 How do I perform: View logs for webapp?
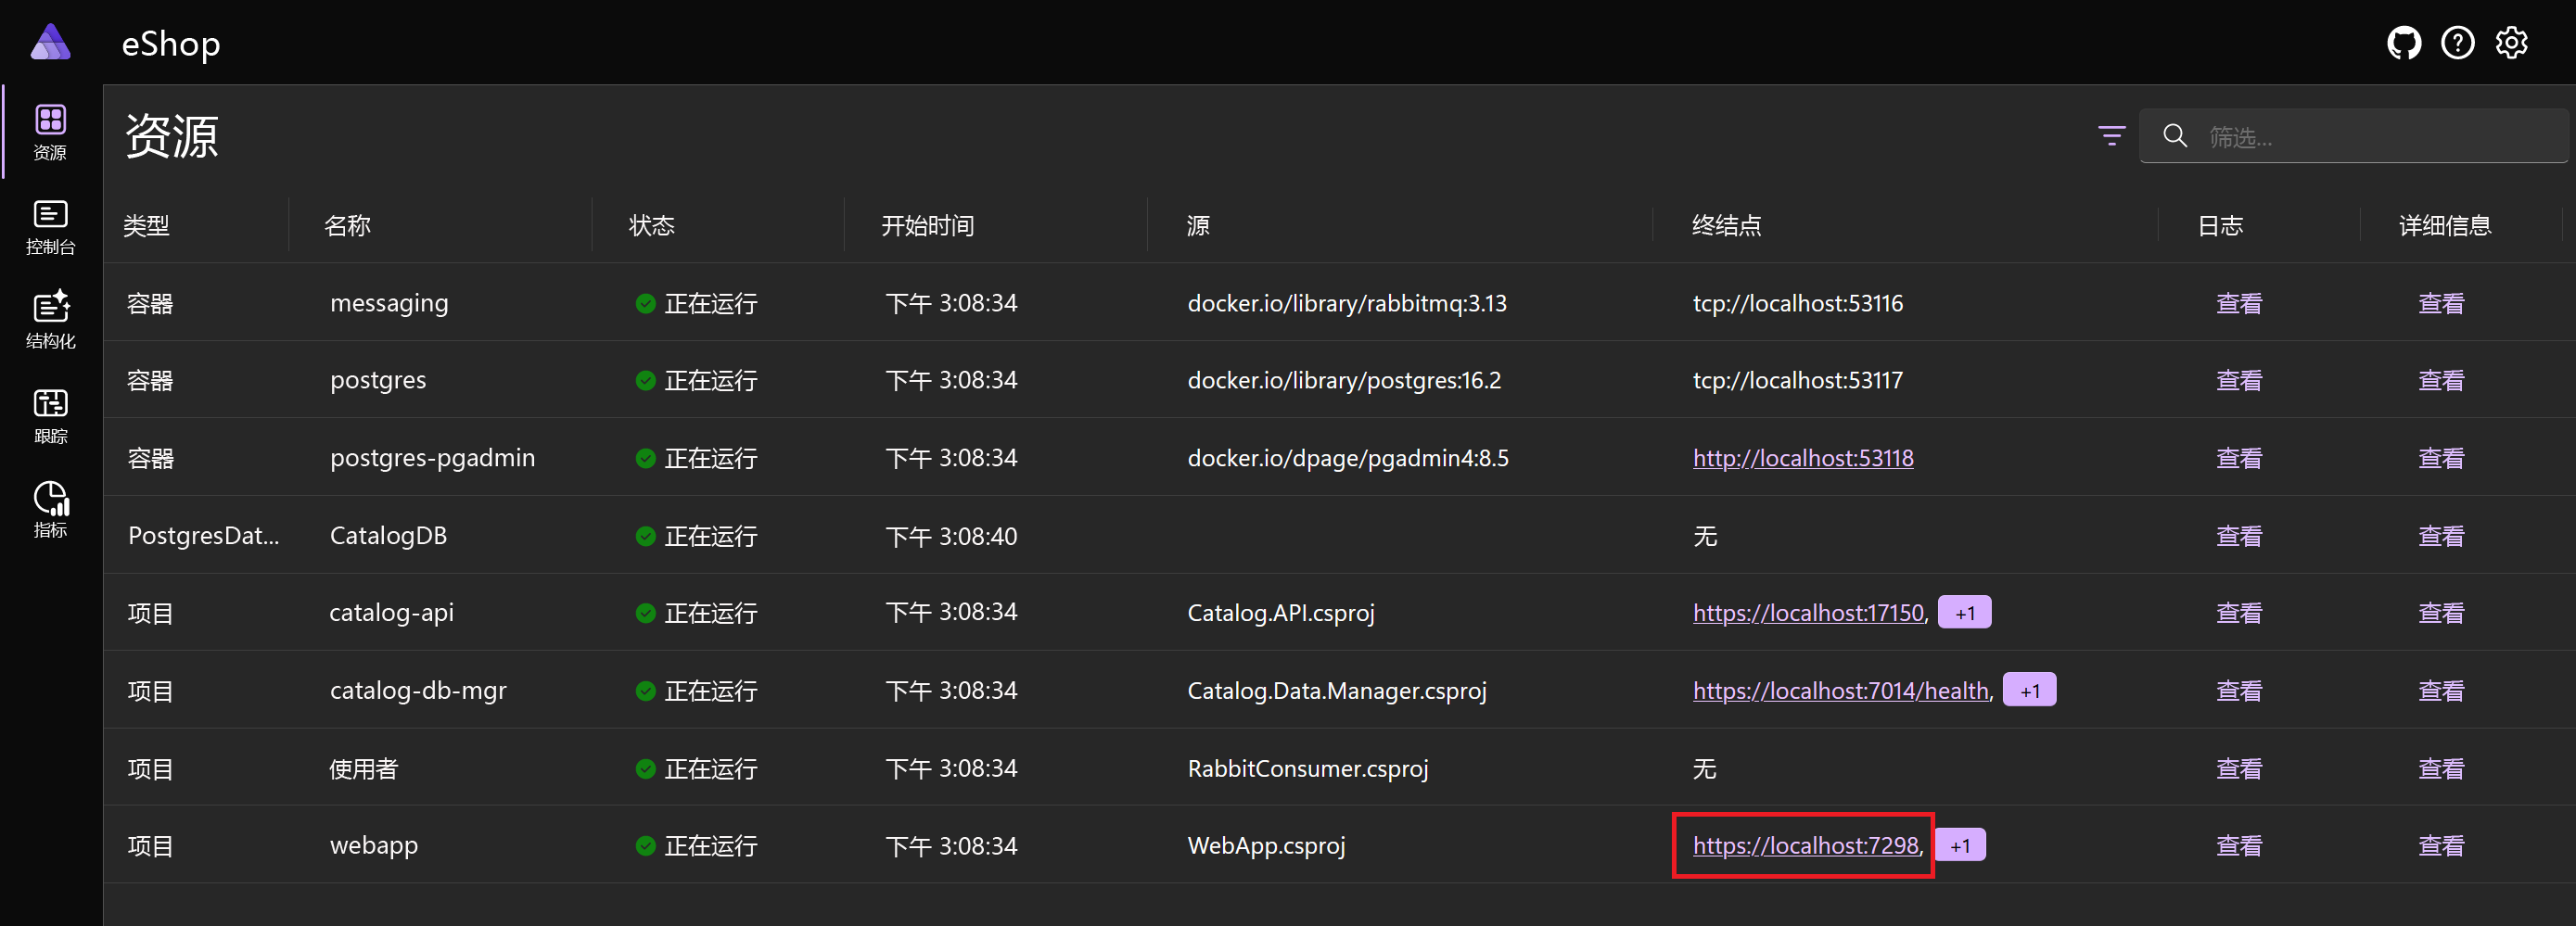2239,846
